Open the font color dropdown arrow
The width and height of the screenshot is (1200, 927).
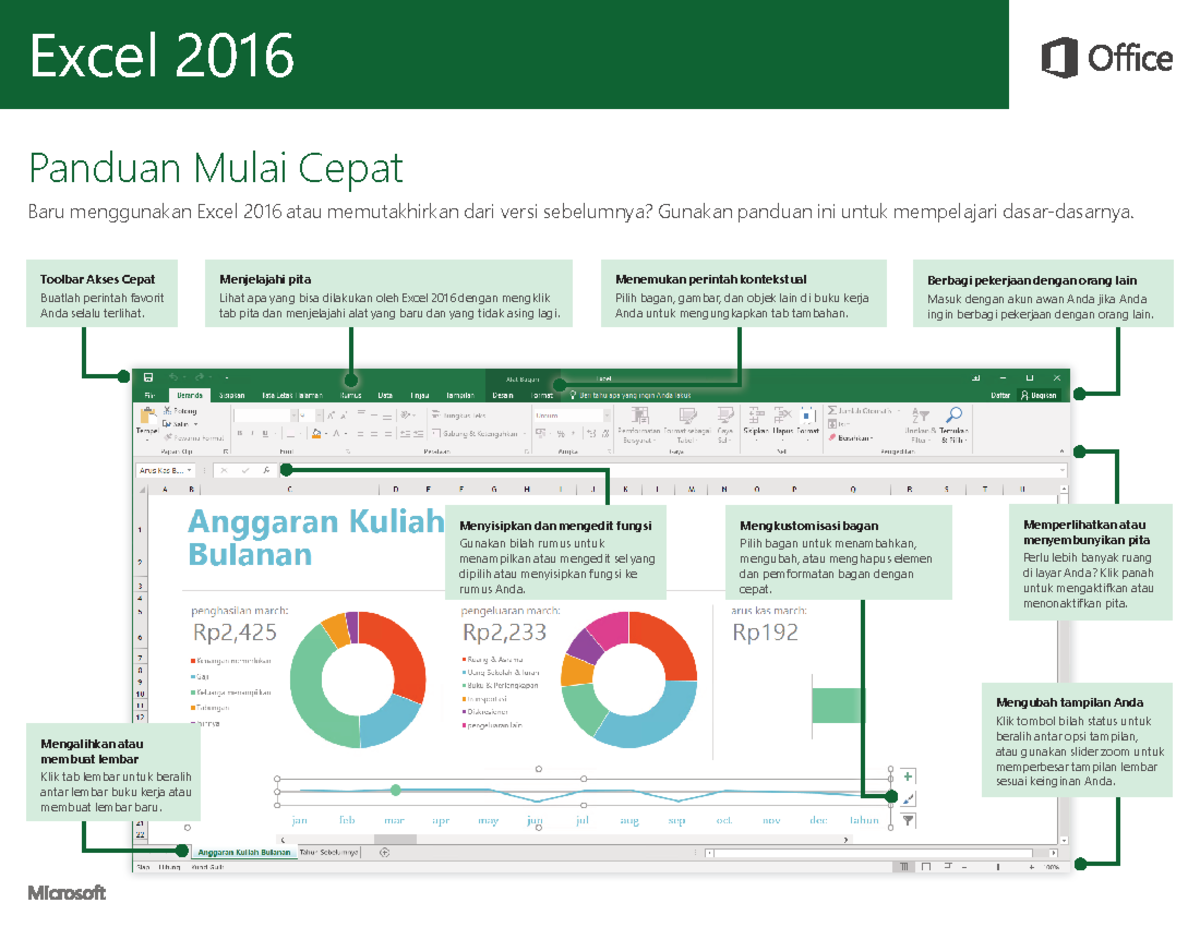pyautogui.click(x=345, y=434)
